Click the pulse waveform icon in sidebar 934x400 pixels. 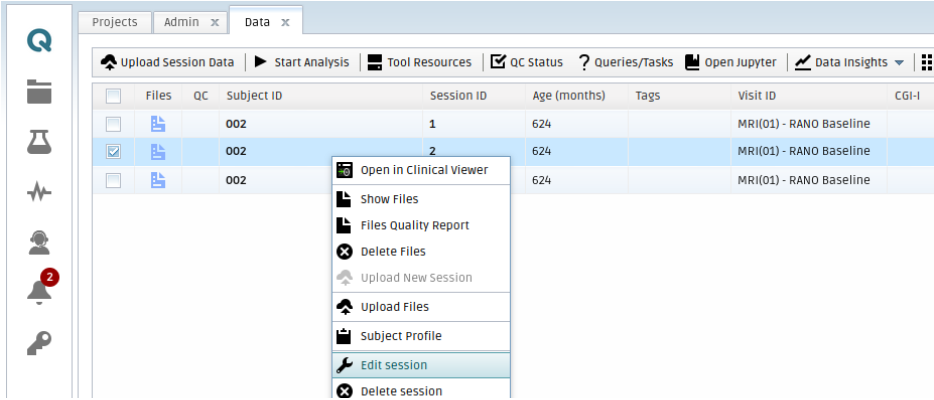[x=39, y=192]
